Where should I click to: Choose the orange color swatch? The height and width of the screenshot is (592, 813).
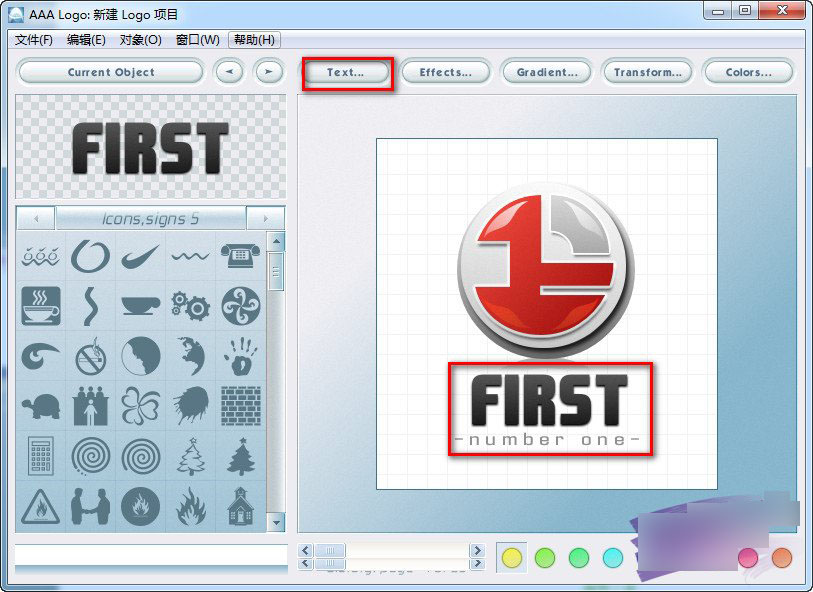(x=782, y=558)
